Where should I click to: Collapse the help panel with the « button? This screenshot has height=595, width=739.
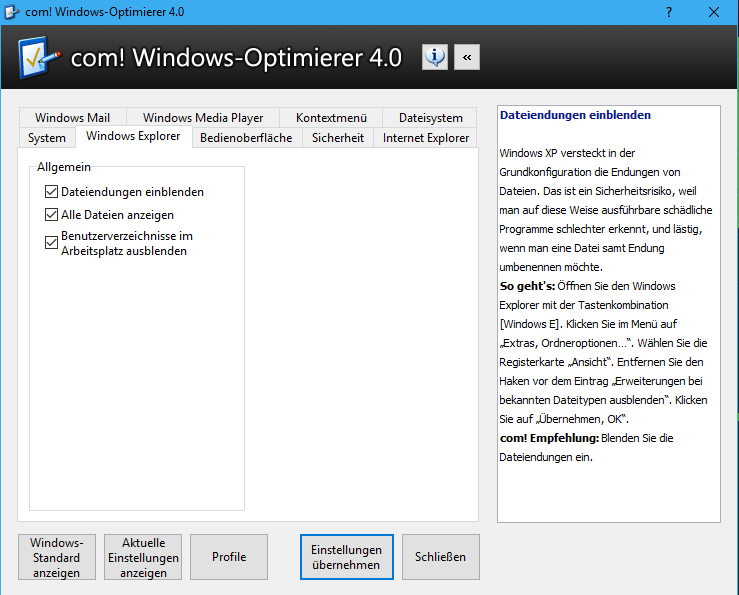(467, 57)
